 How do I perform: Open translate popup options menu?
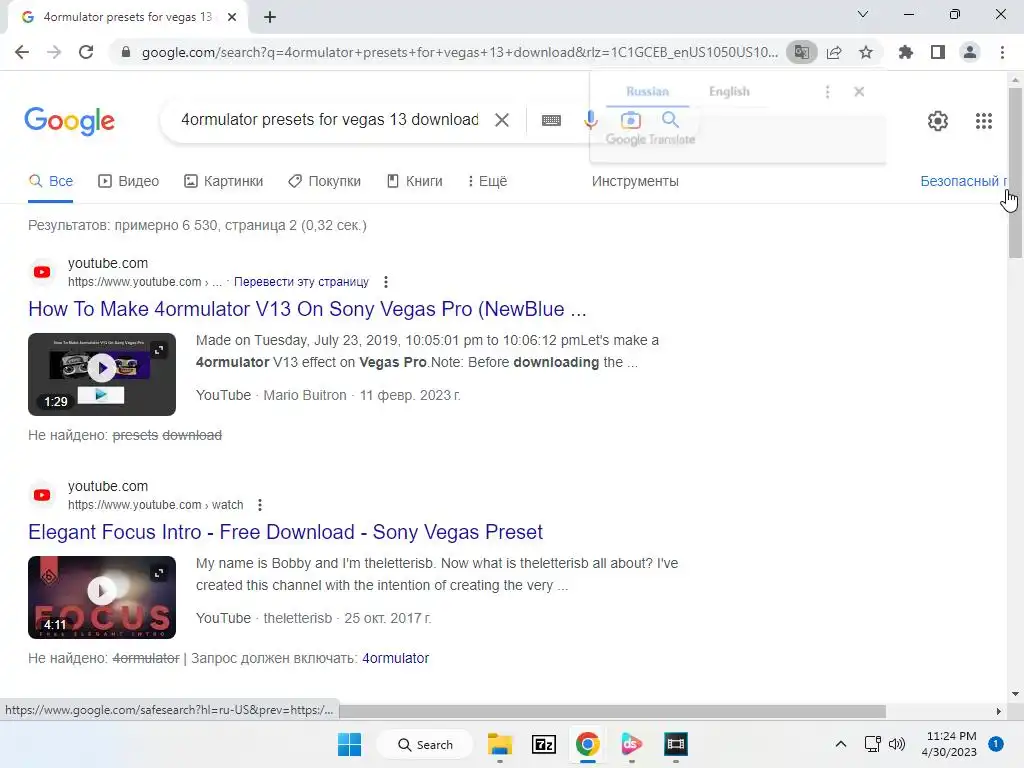pyautogui.click(x=827, y=92)
